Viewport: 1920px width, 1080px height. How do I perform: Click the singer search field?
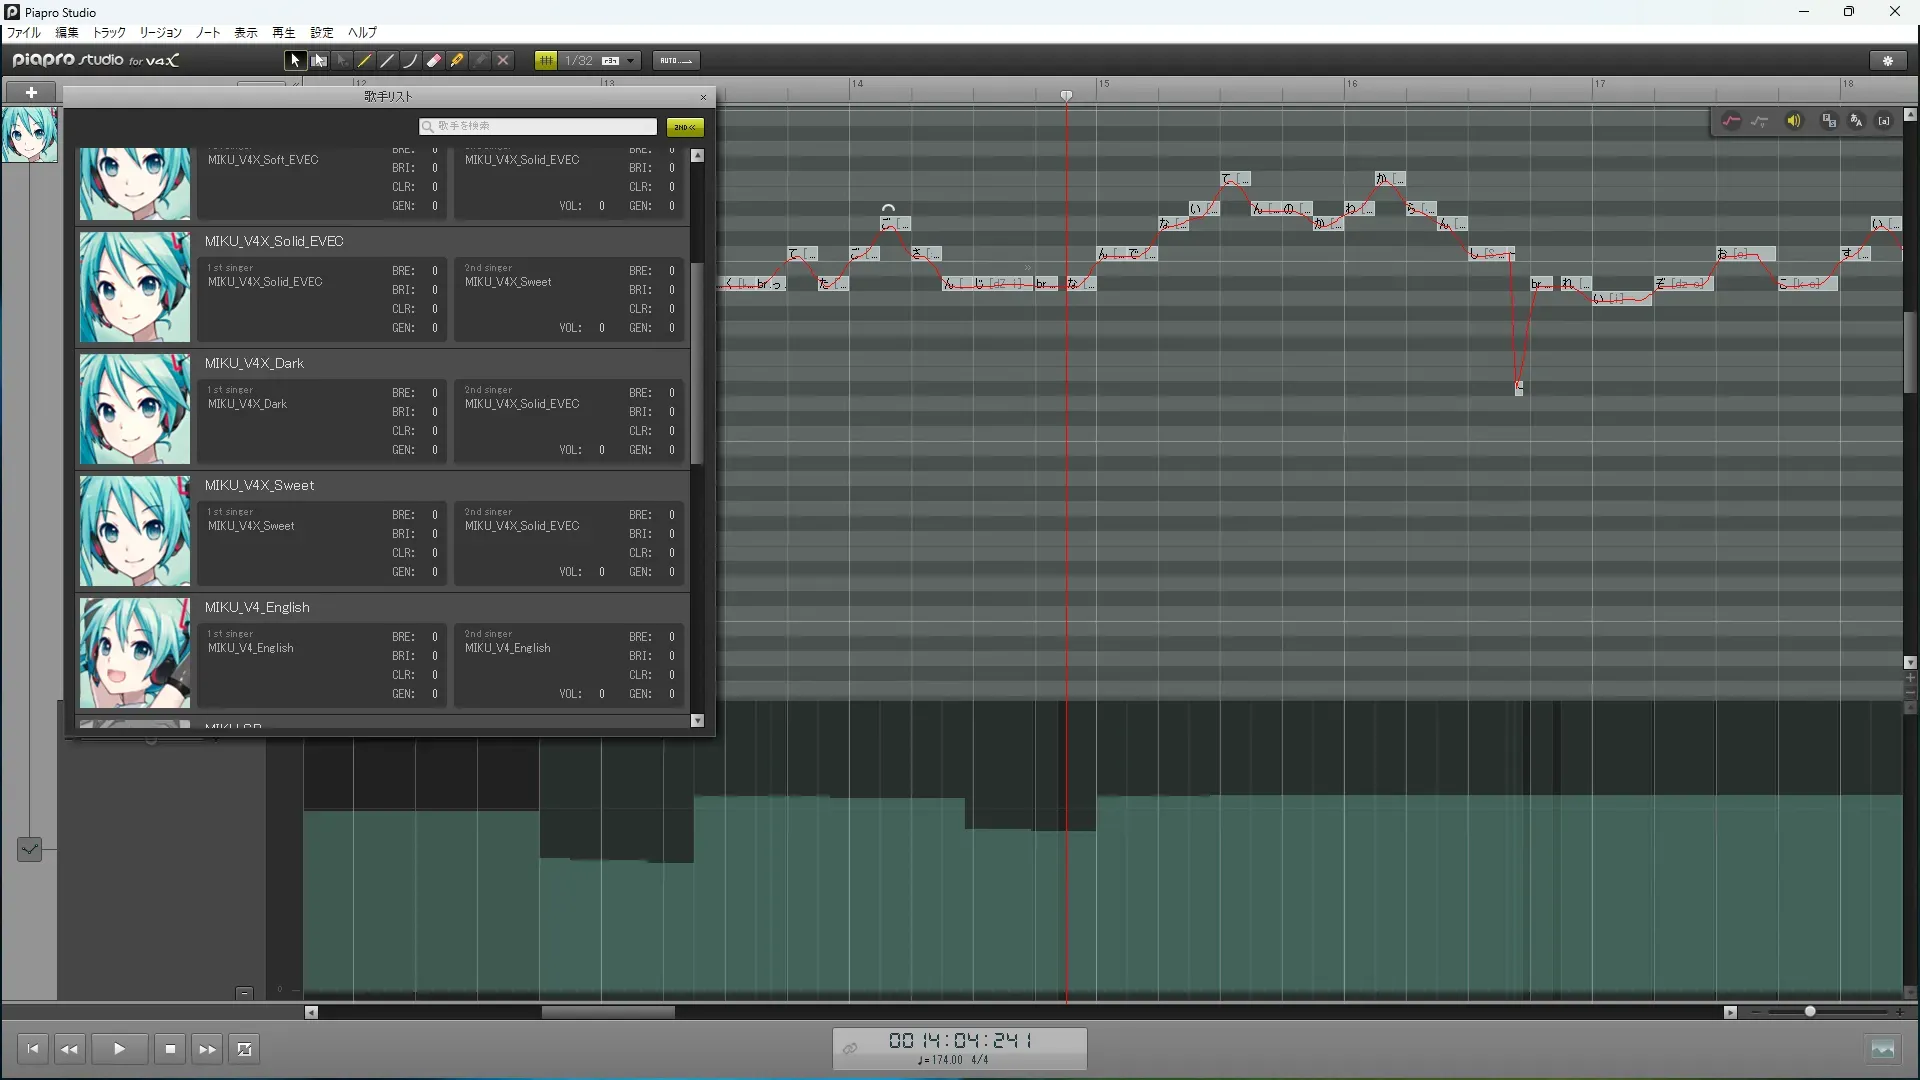538,126
